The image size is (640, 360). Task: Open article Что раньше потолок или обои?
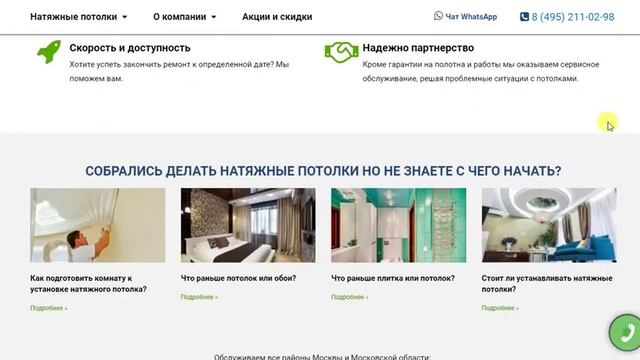[238, 278]
